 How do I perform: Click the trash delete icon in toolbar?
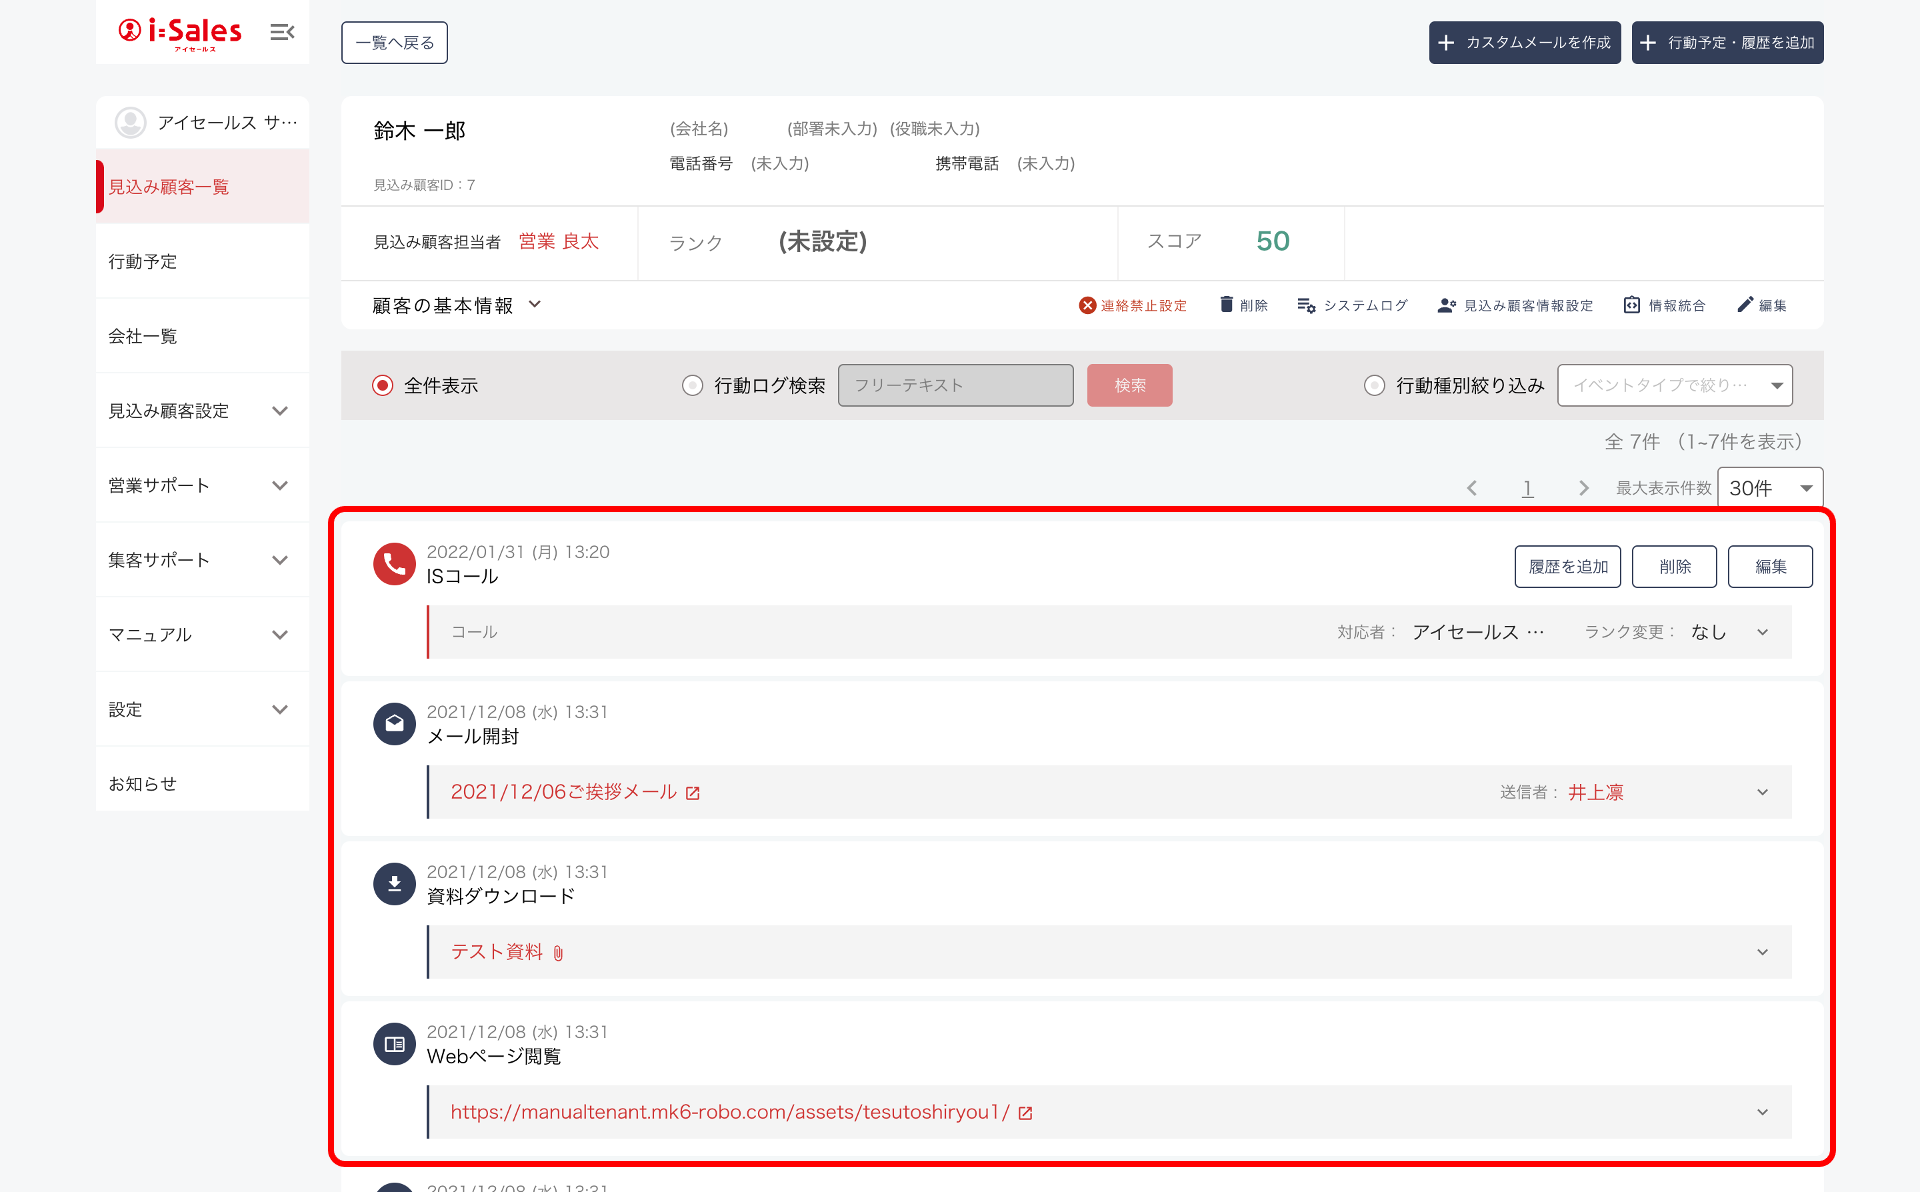click(x=1226, y=305)
